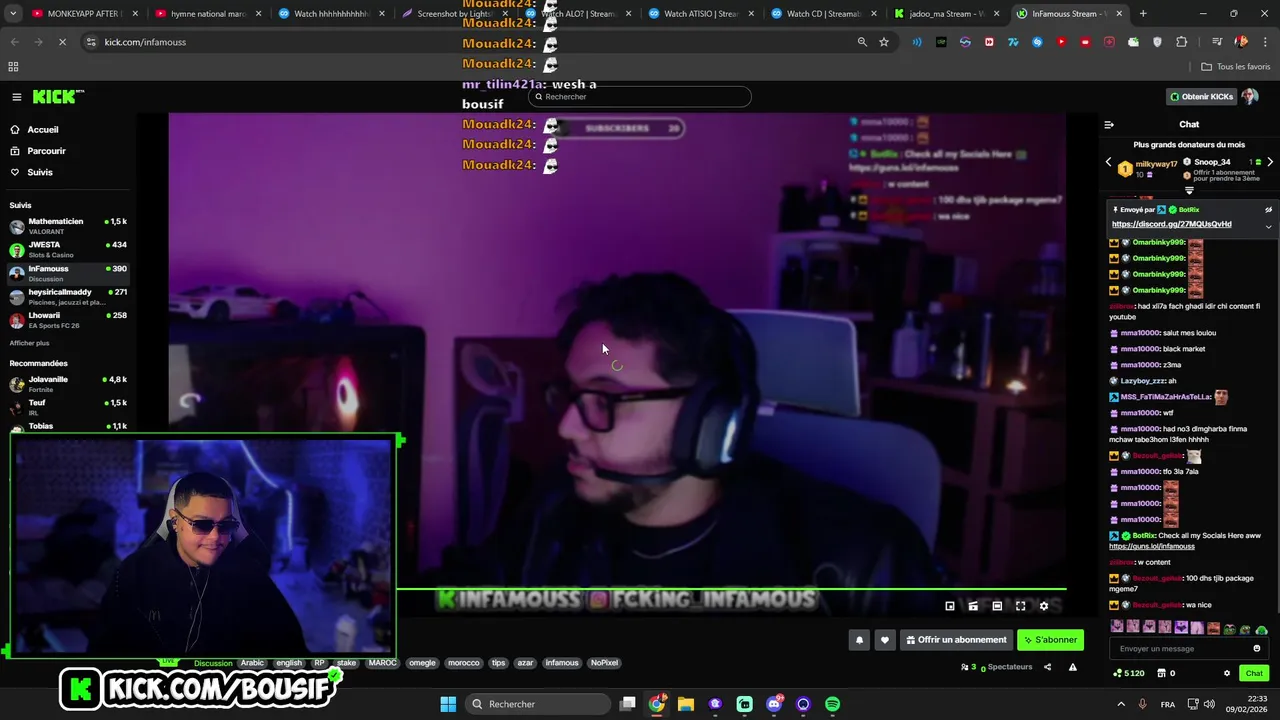Open the Kick hamburger sidebar menu

coord(17,97)
